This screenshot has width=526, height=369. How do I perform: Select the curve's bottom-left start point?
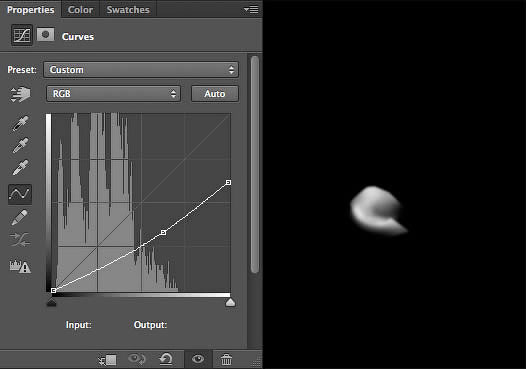(53, 290)
